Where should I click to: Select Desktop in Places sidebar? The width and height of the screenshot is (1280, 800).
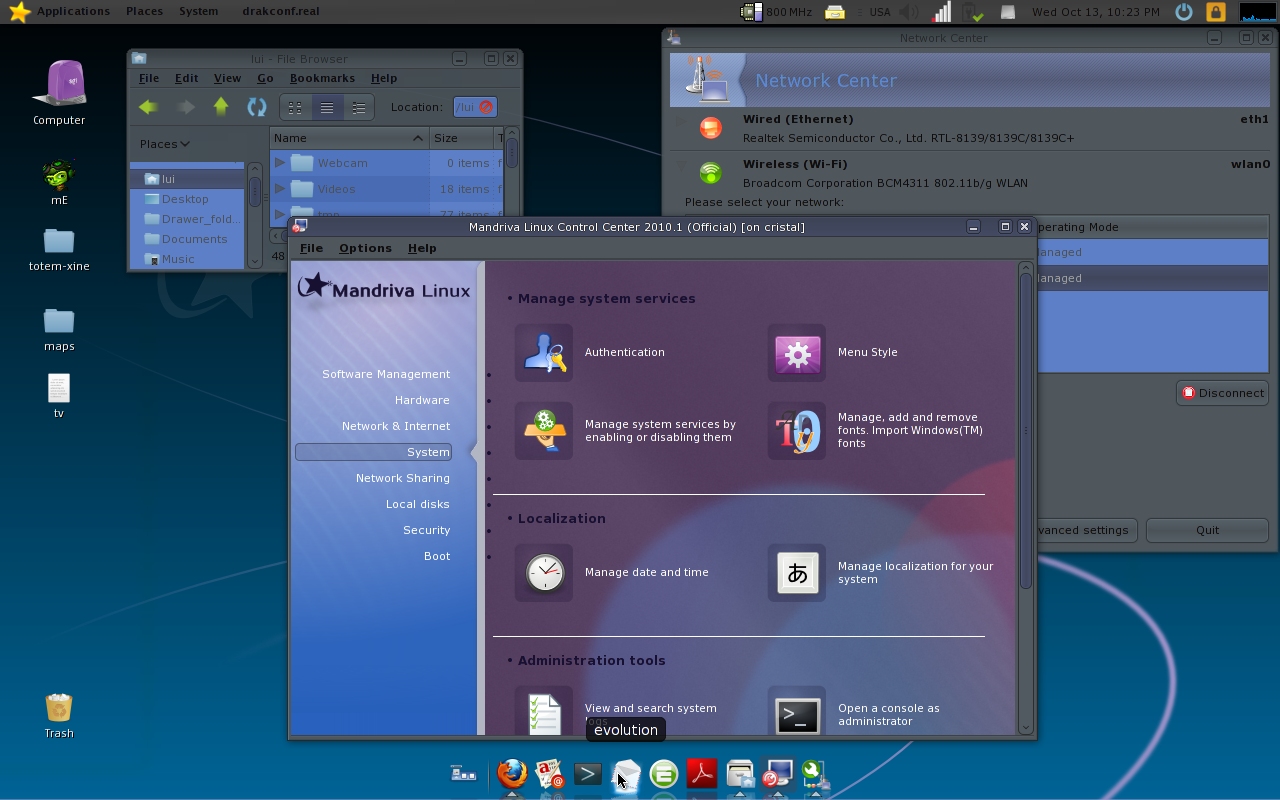tap(188, 199)
